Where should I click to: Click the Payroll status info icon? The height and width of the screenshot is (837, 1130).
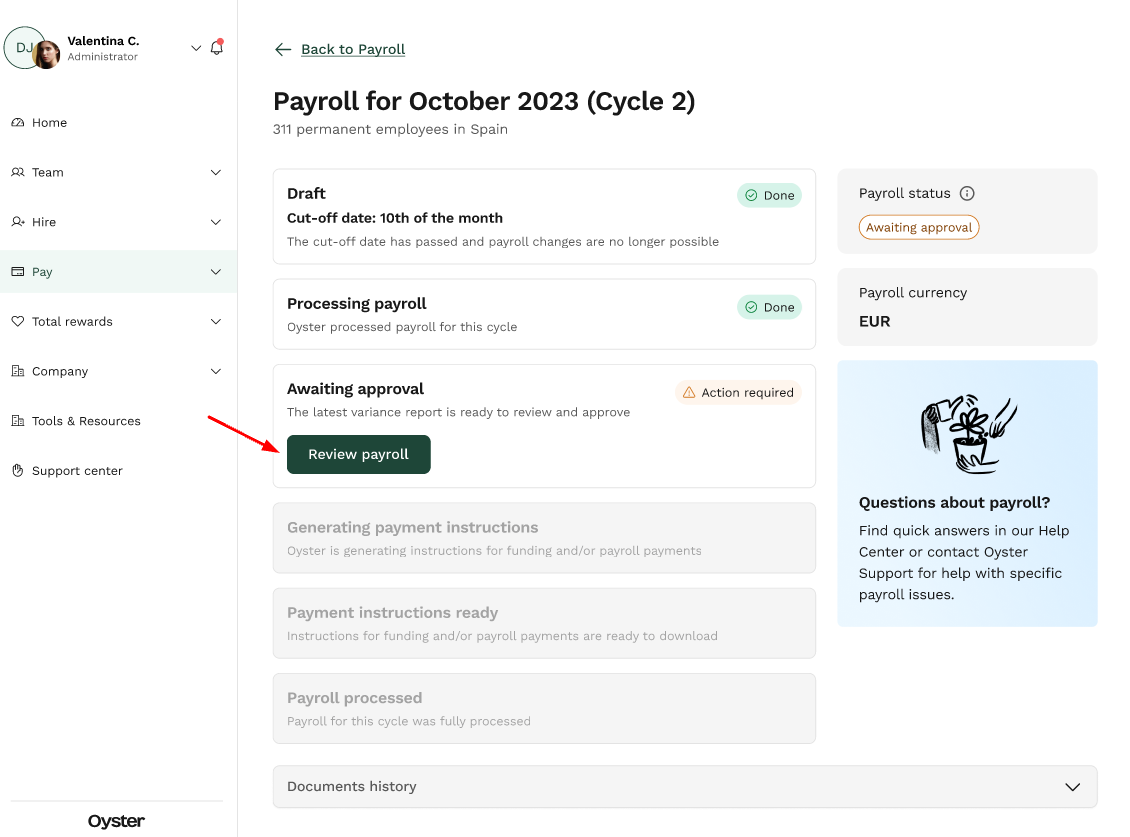click(967, 193)
